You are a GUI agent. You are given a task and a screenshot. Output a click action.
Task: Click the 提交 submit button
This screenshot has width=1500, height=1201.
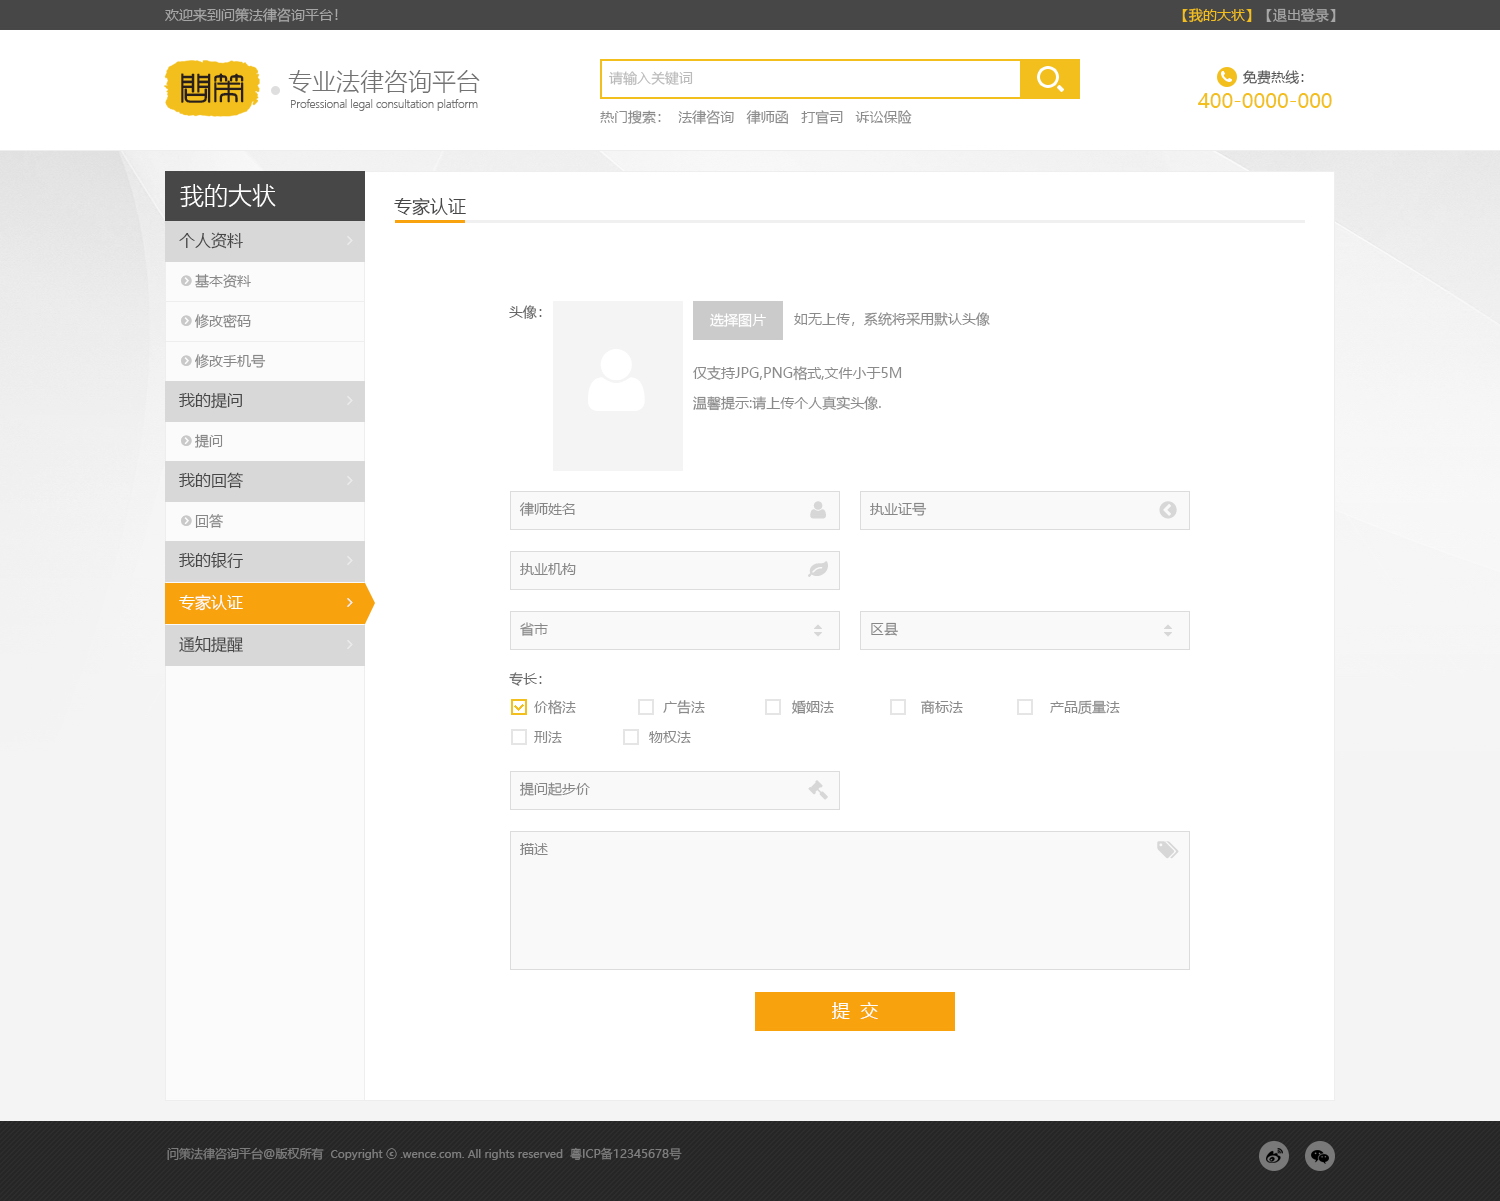coord(855,1011)
